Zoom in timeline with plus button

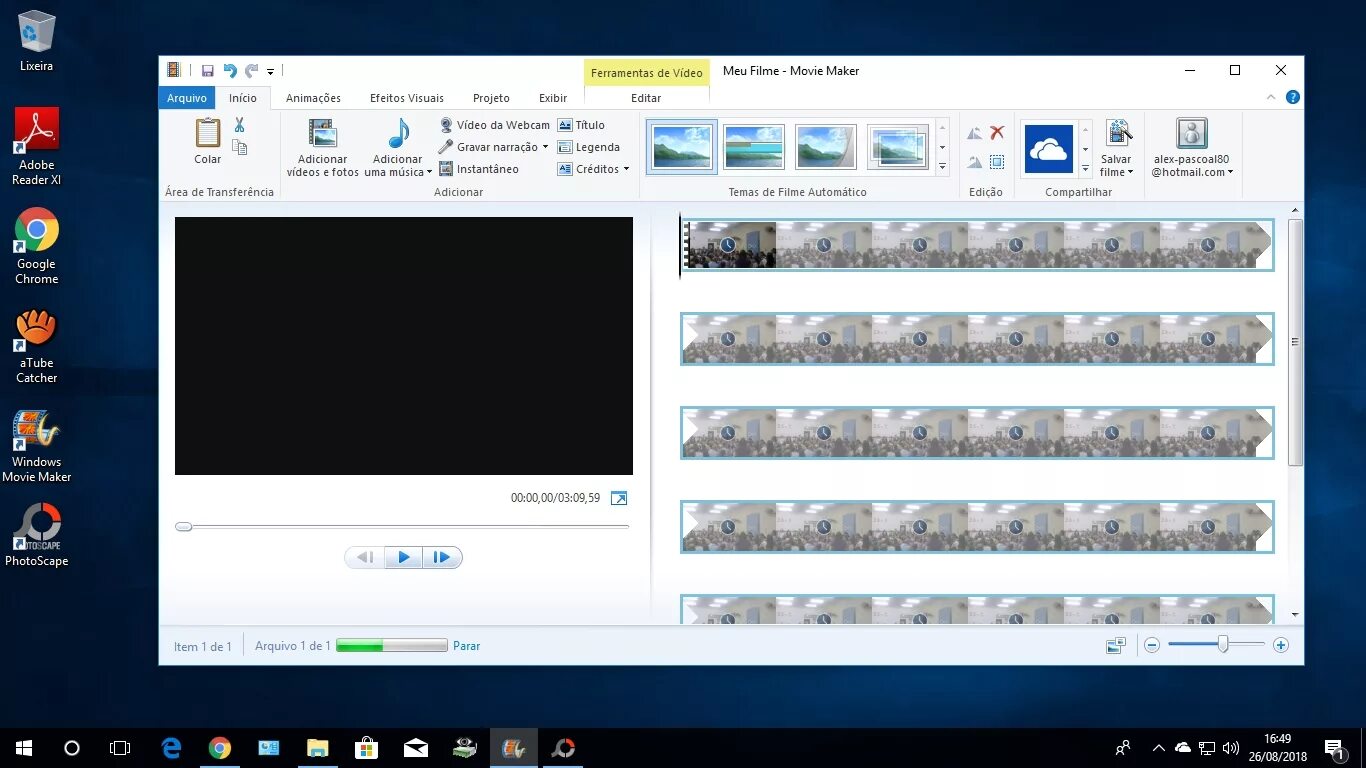1280,646
